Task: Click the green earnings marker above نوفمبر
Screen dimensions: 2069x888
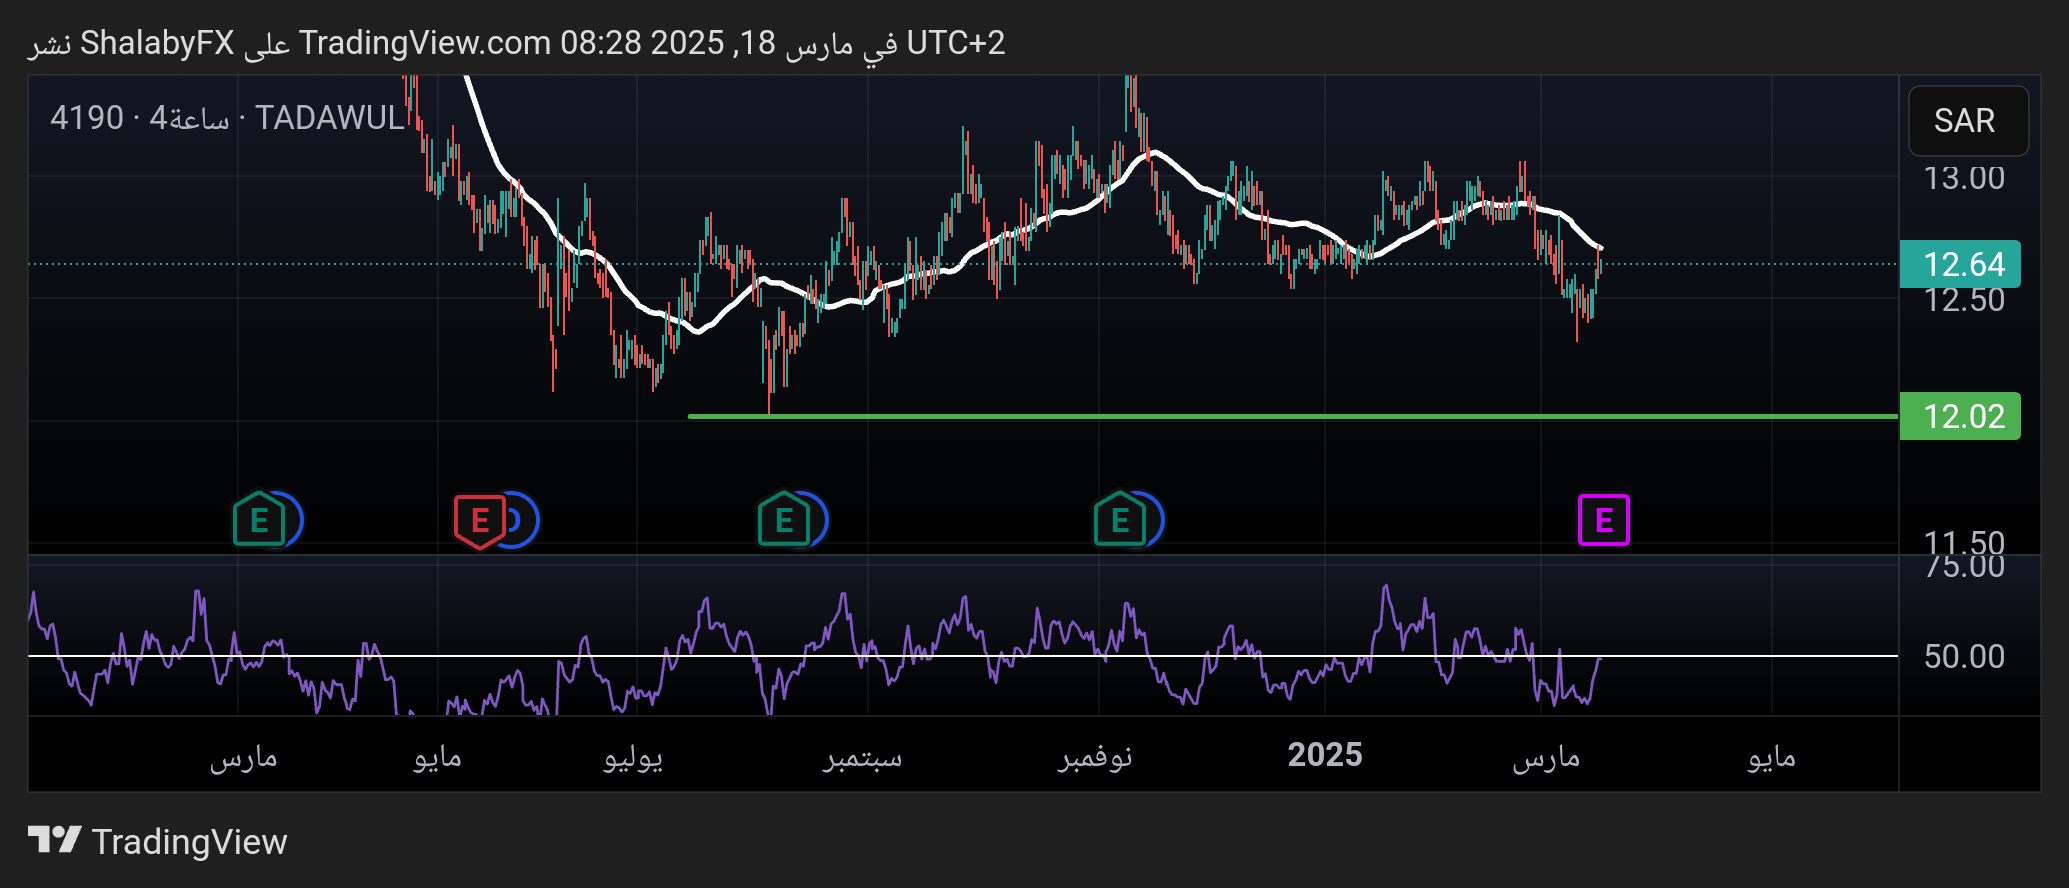Action: 1119,520
